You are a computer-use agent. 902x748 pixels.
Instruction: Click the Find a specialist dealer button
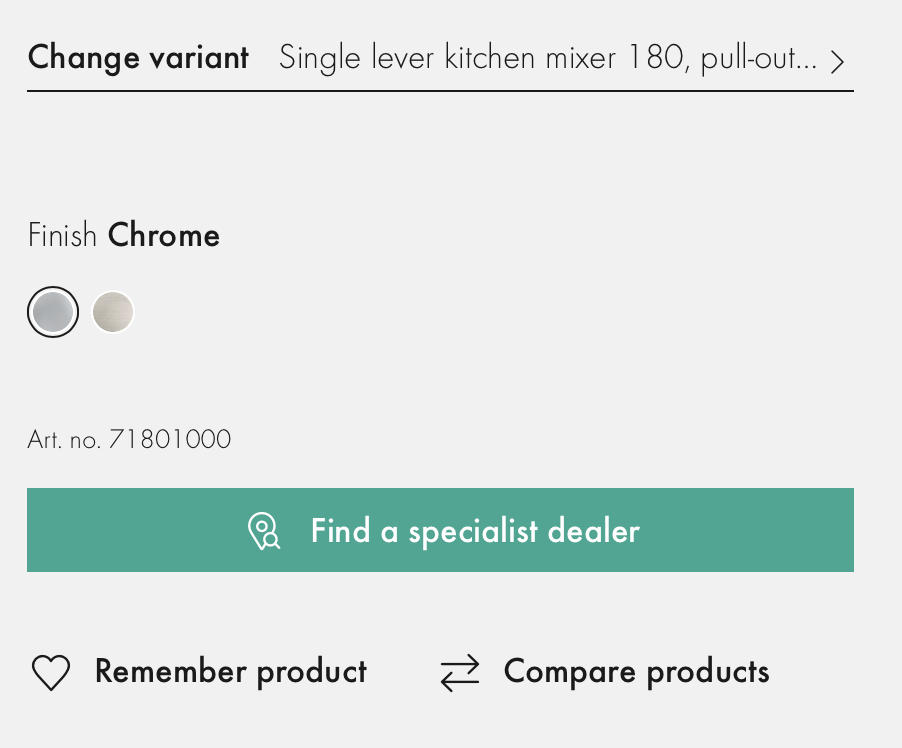440,530
